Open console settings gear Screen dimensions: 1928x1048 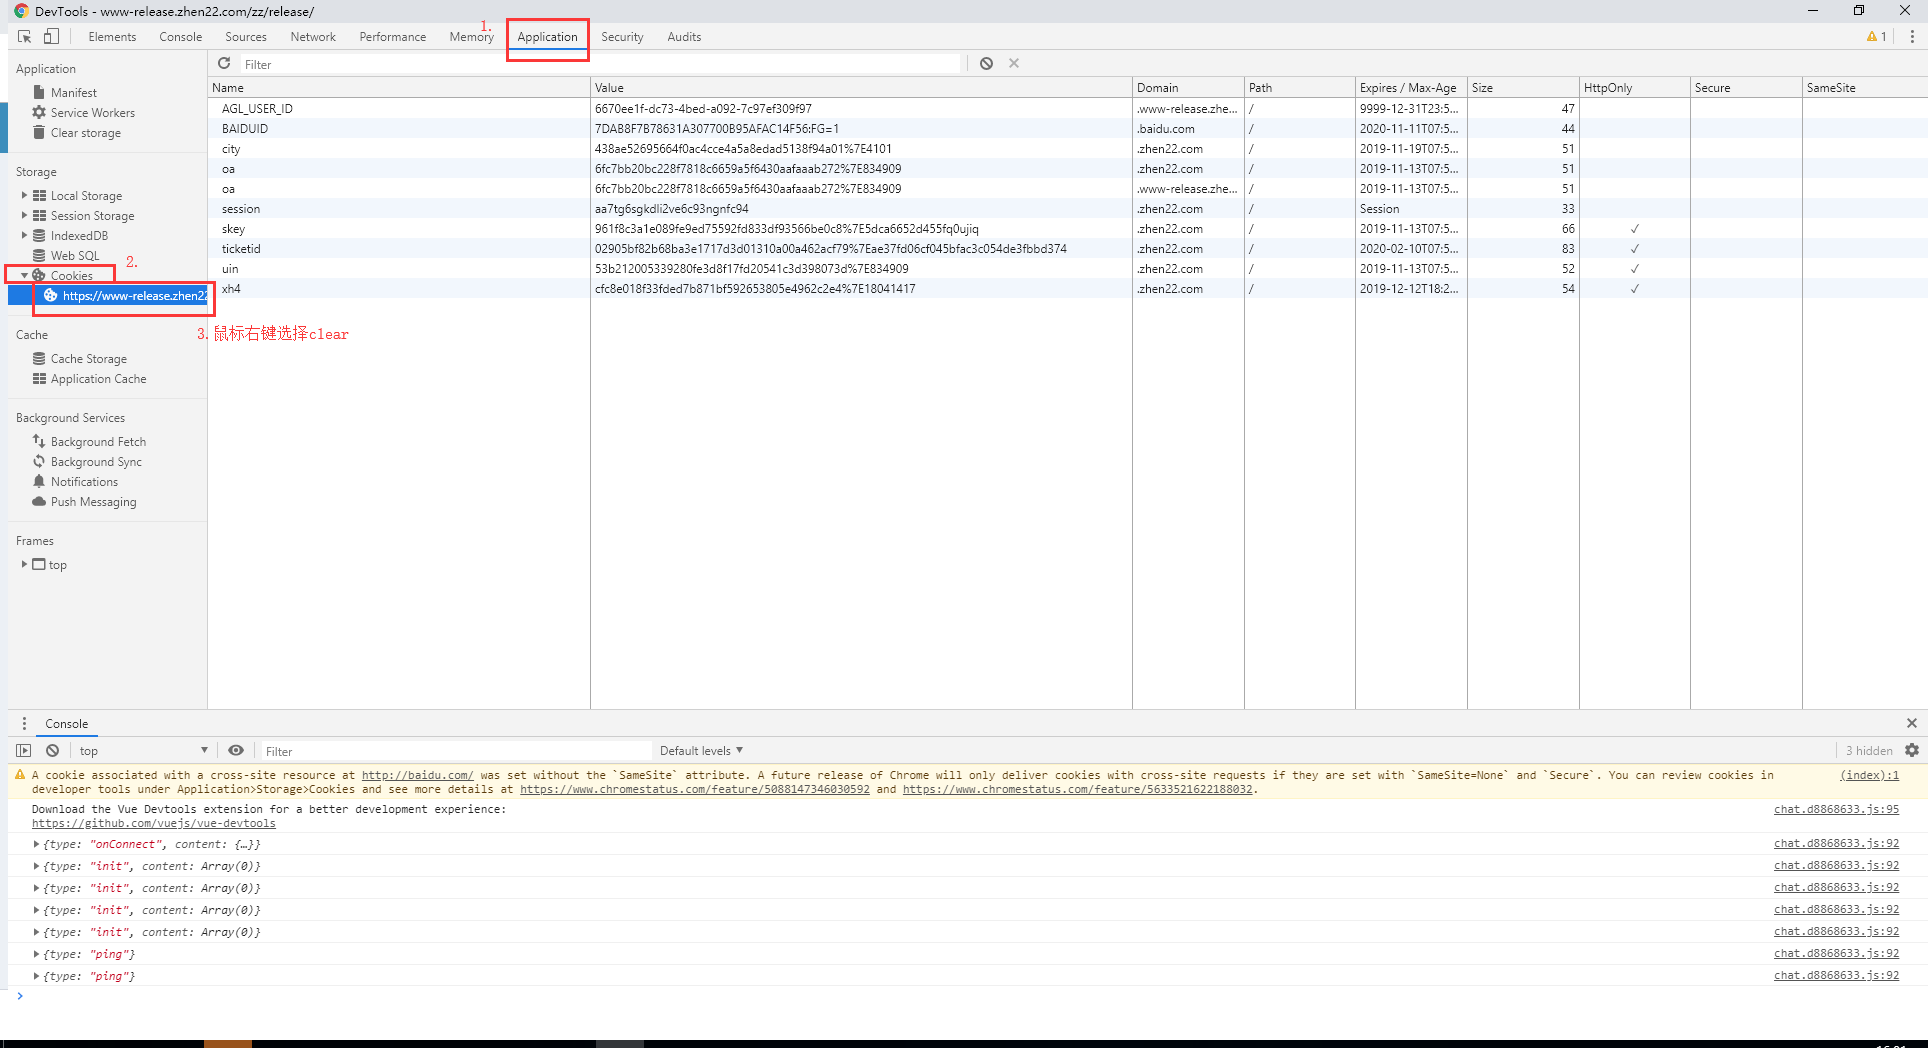[1912, 750]
